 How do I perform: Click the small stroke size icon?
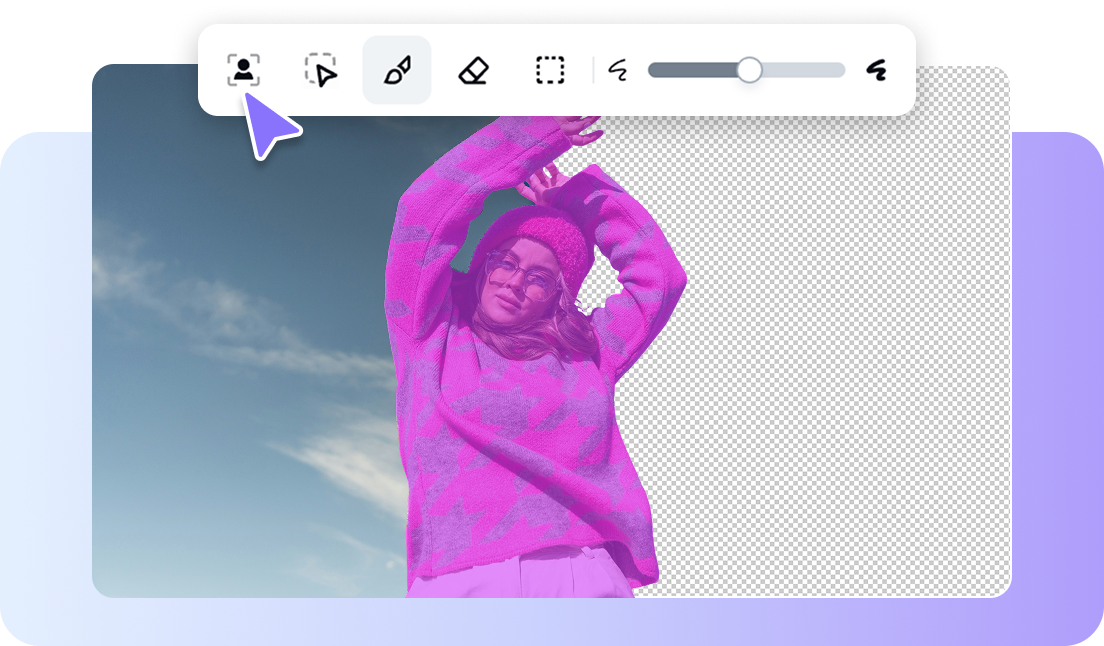tap(616, 70)
